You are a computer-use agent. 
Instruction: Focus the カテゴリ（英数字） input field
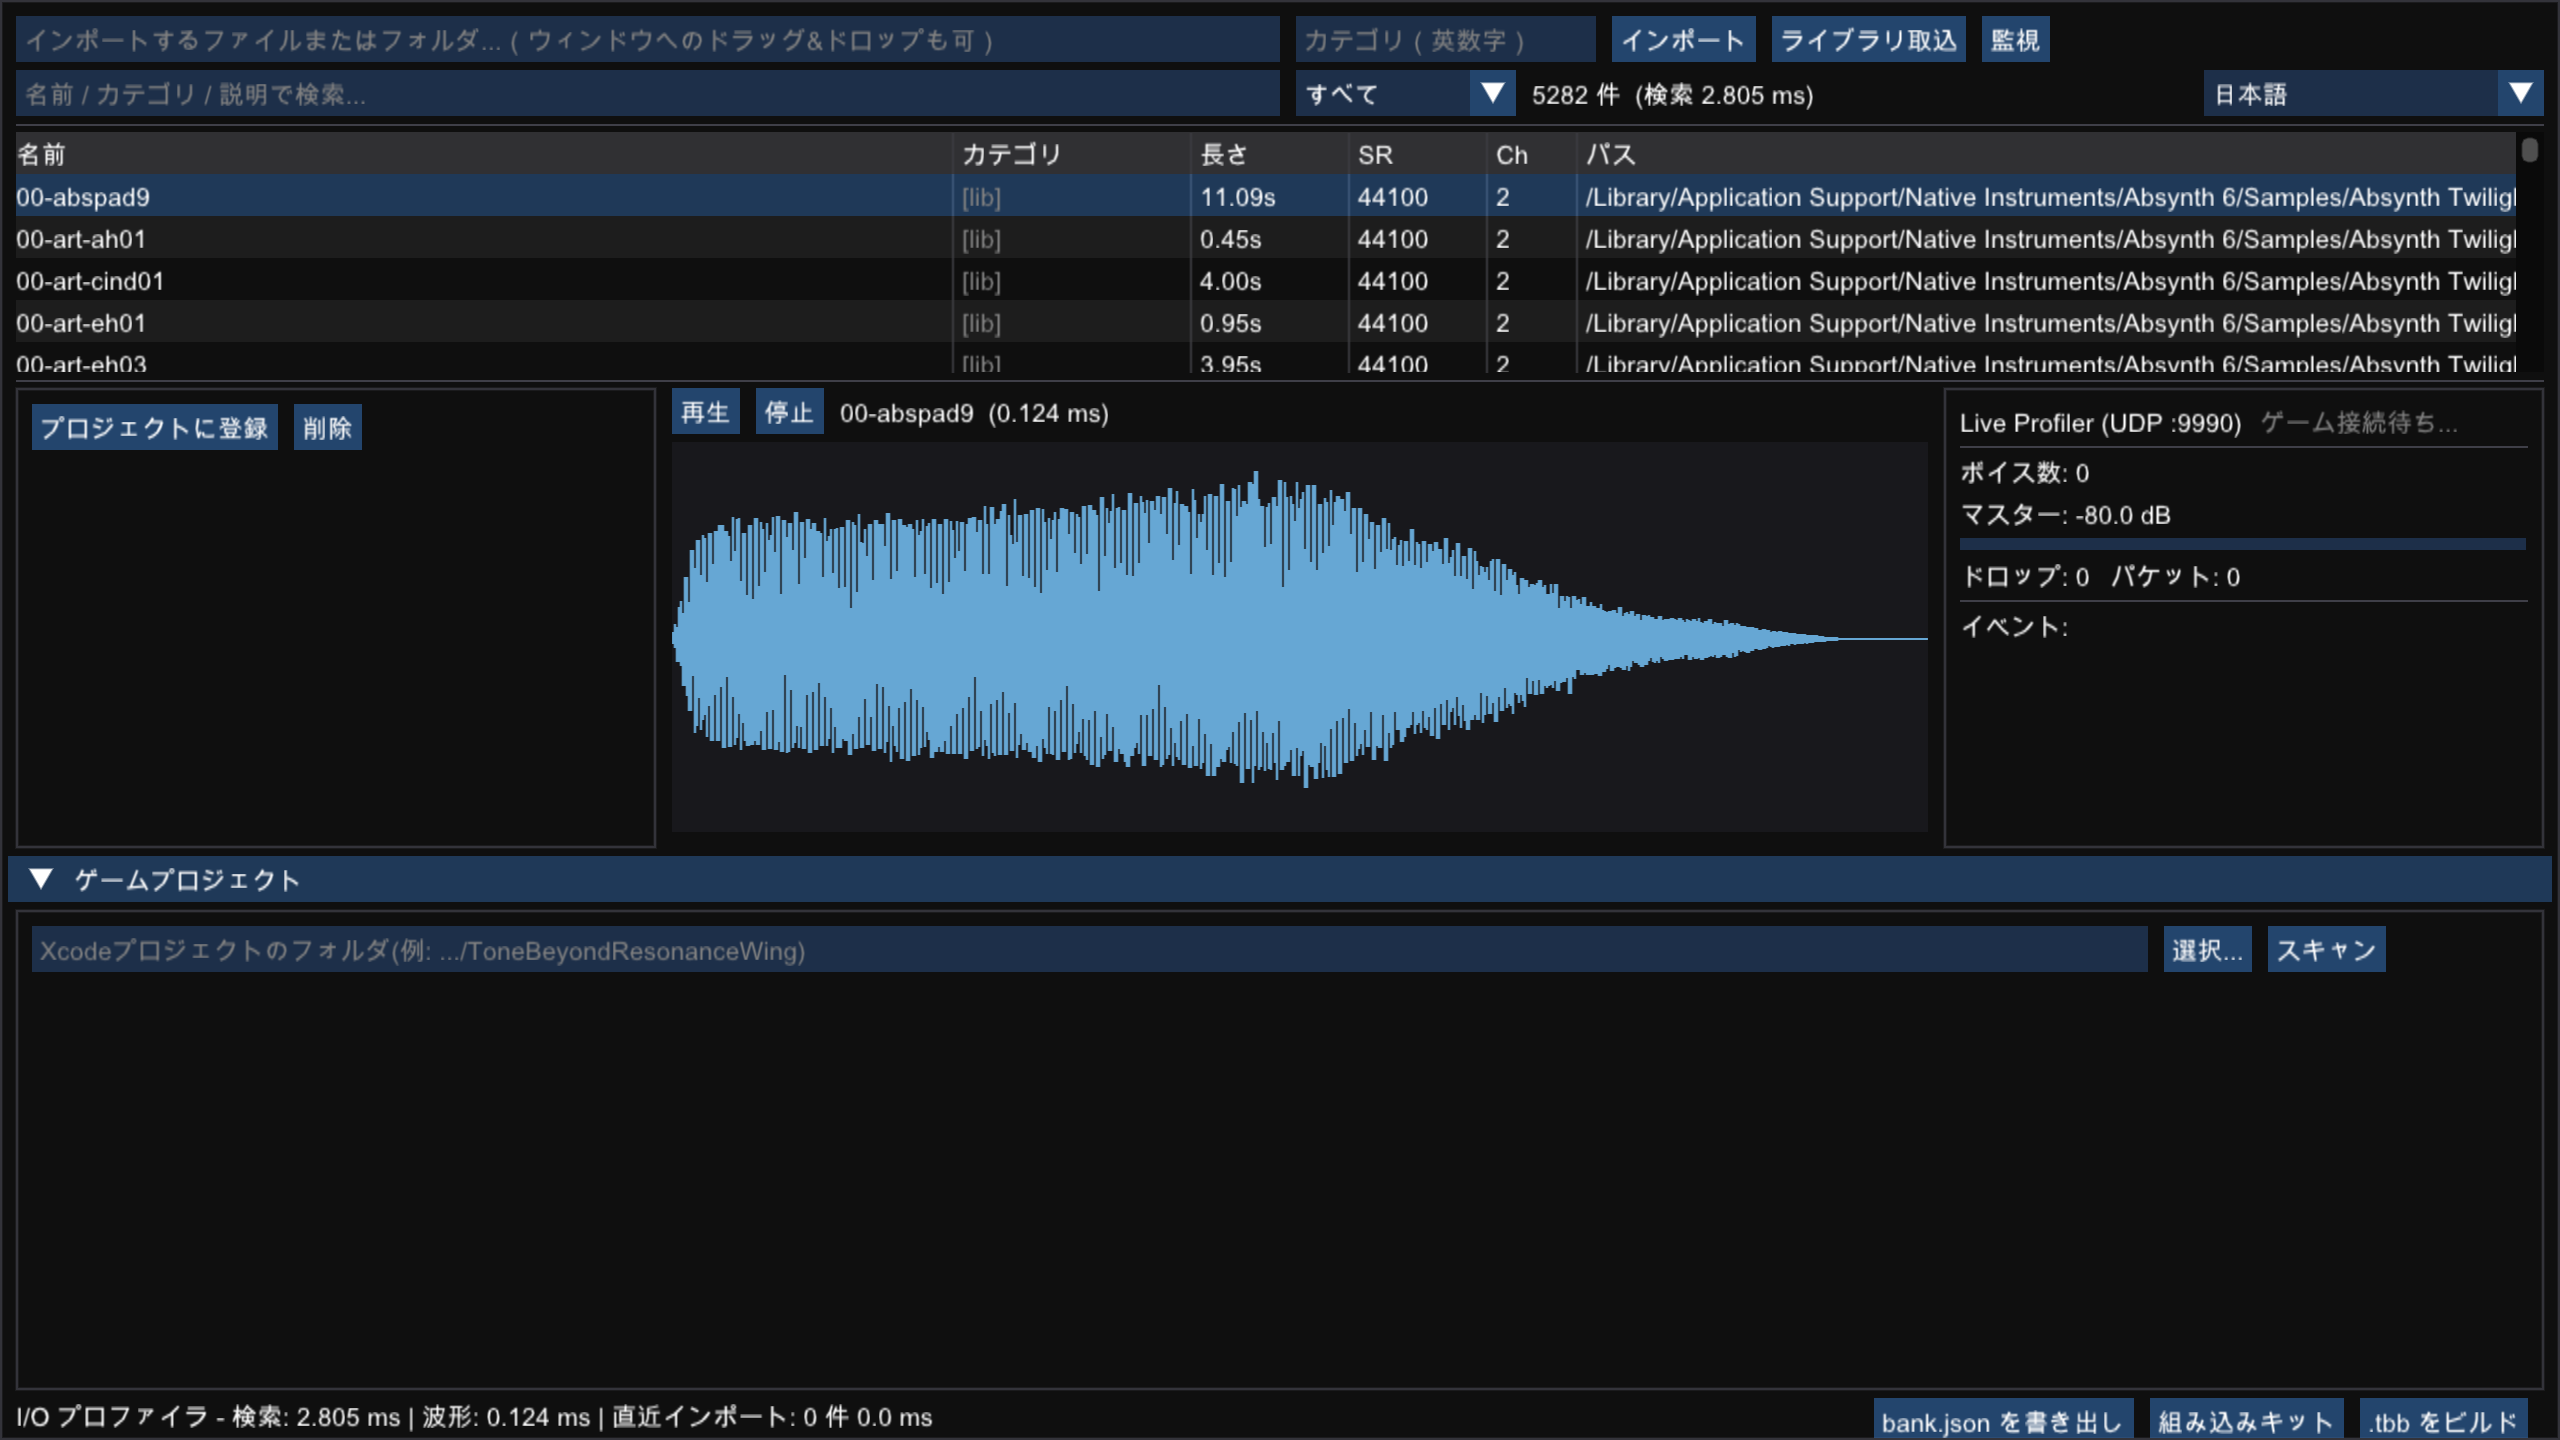click(x=1445, y=40)
